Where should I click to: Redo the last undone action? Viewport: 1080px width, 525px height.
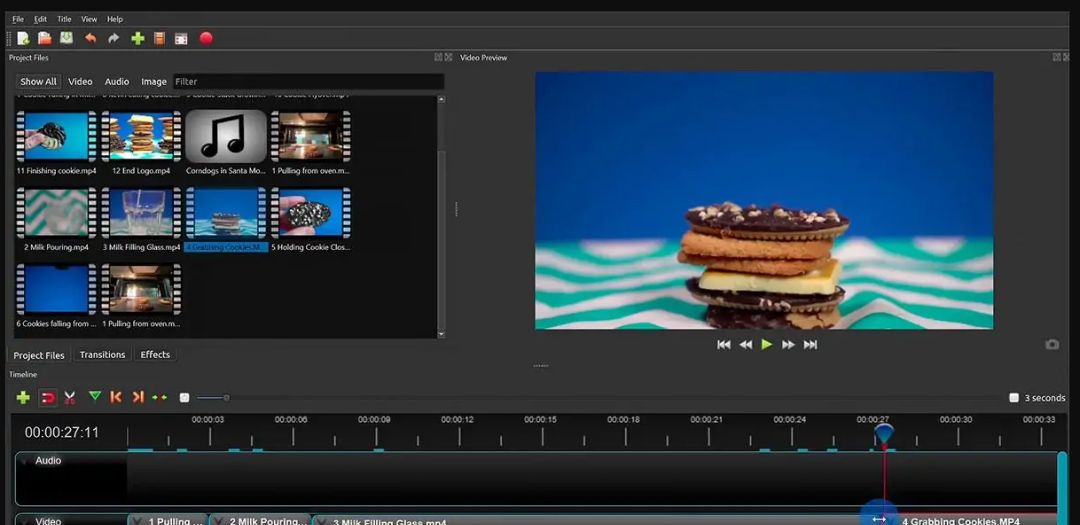114,39
